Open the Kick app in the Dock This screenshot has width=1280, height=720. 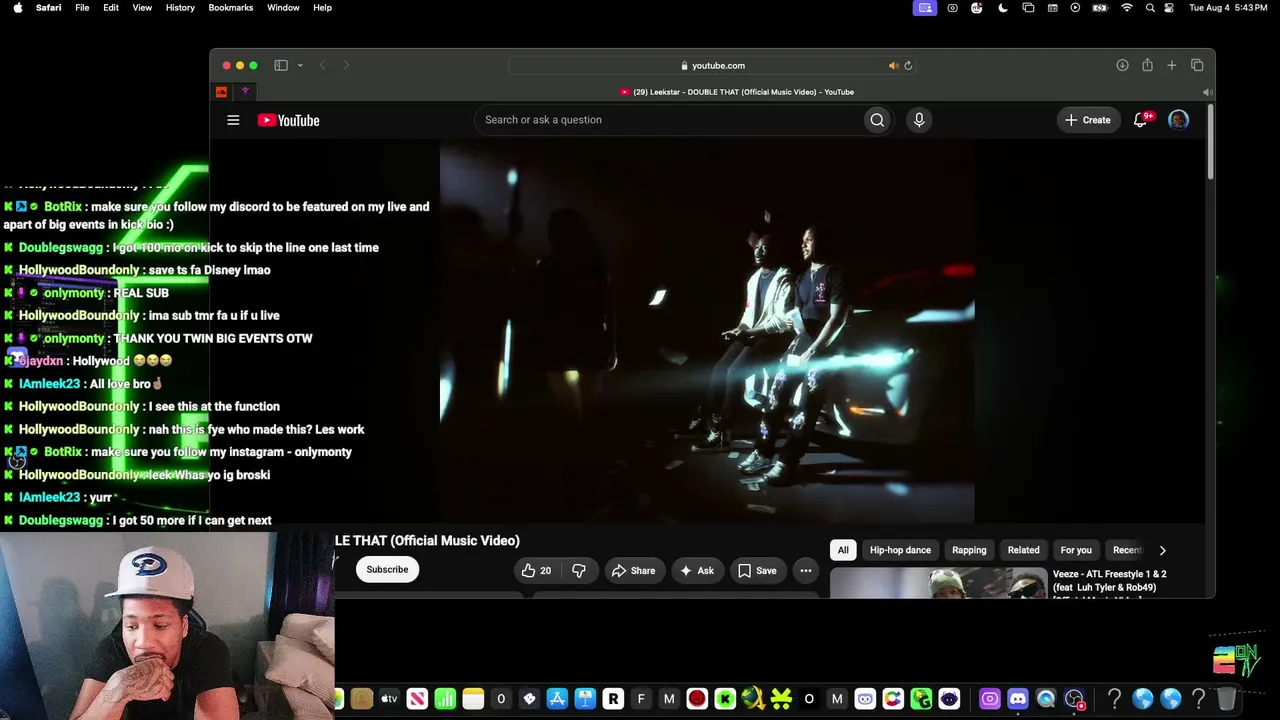pos(725,699)
